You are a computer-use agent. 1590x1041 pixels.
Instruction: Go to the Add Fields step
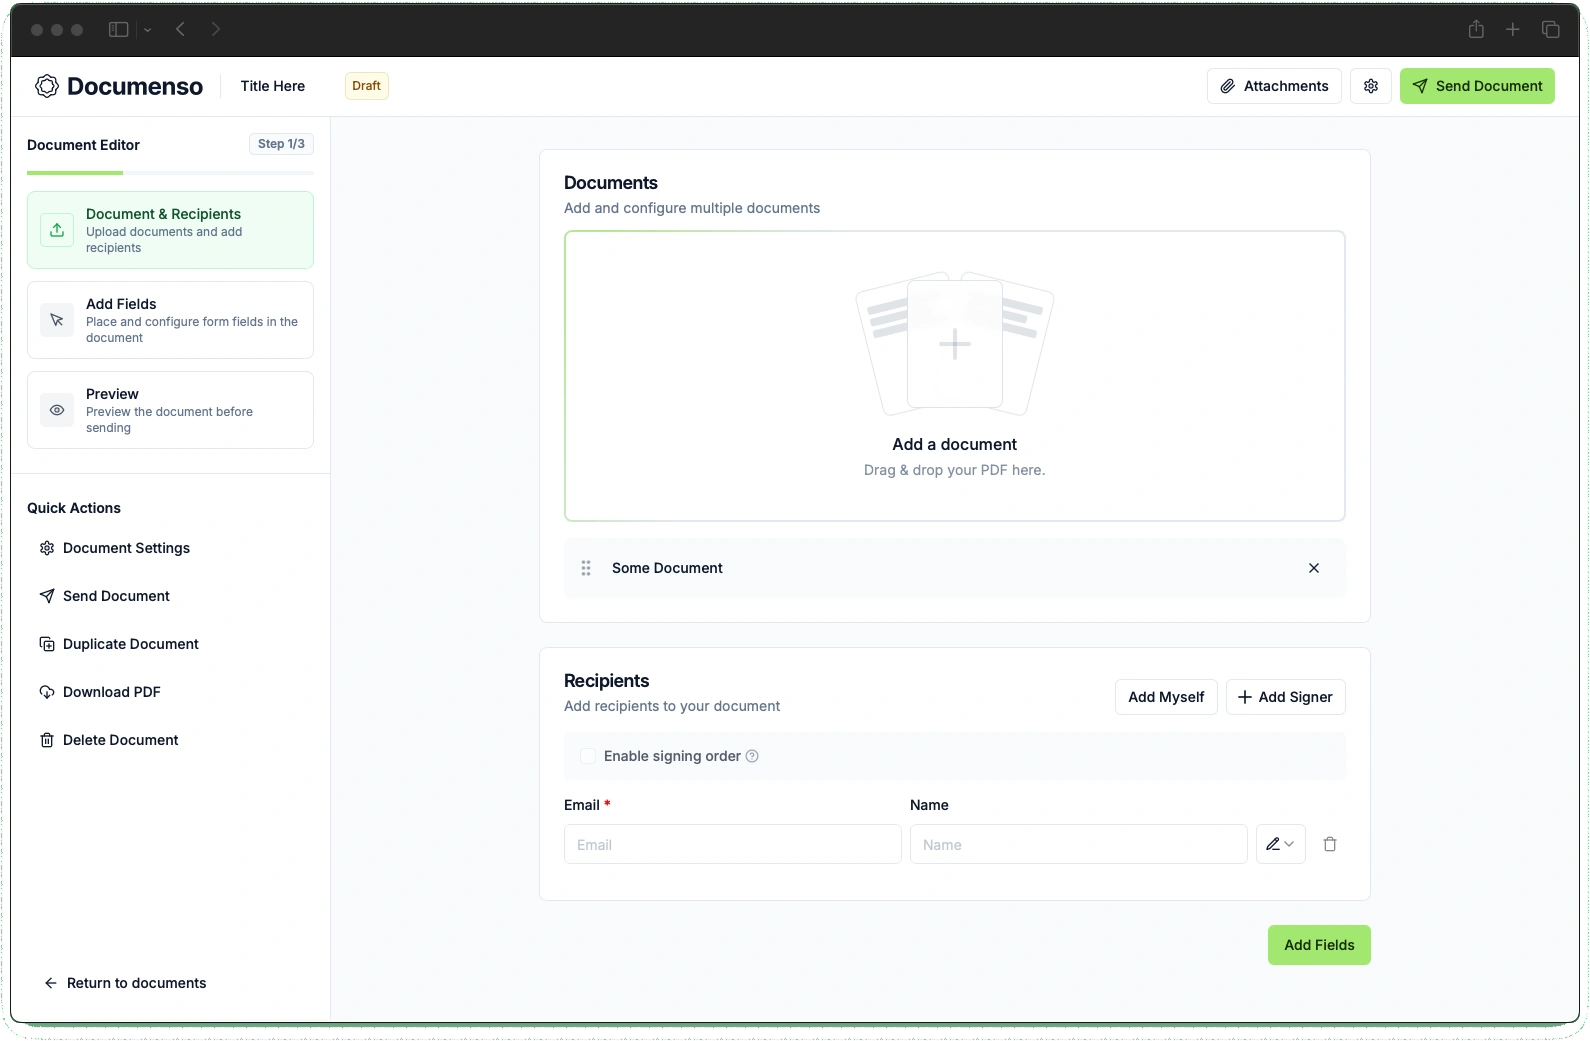(170, 320)
